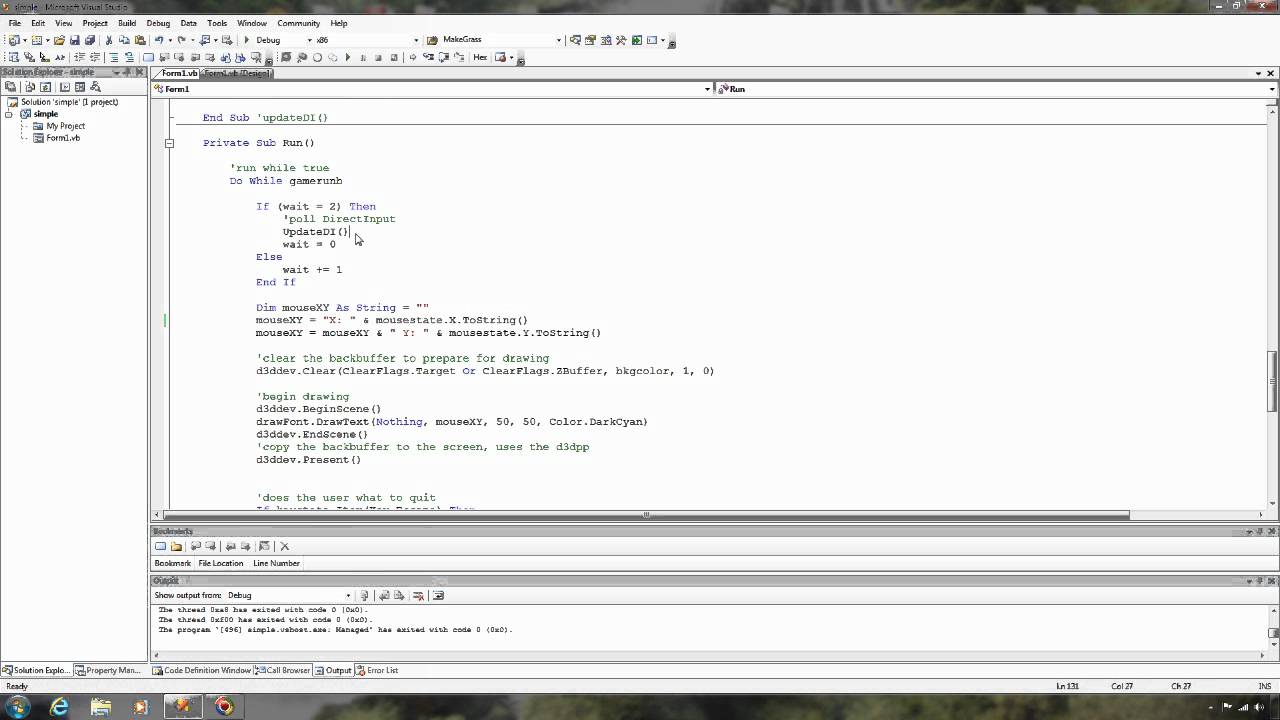
Task: Open Show output from Debug dropdown
Action: coord(347,595)
